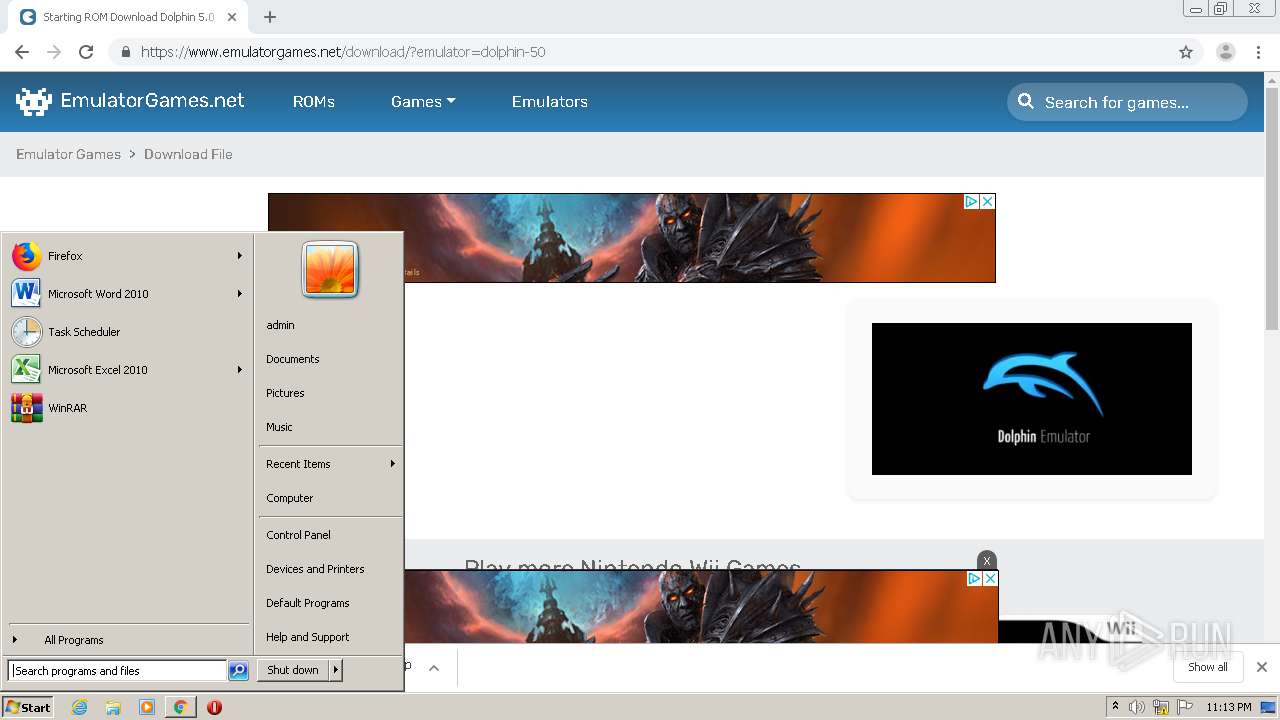1280x720 pixels.
Task: Click the Search for games field
Action: 1127,102
